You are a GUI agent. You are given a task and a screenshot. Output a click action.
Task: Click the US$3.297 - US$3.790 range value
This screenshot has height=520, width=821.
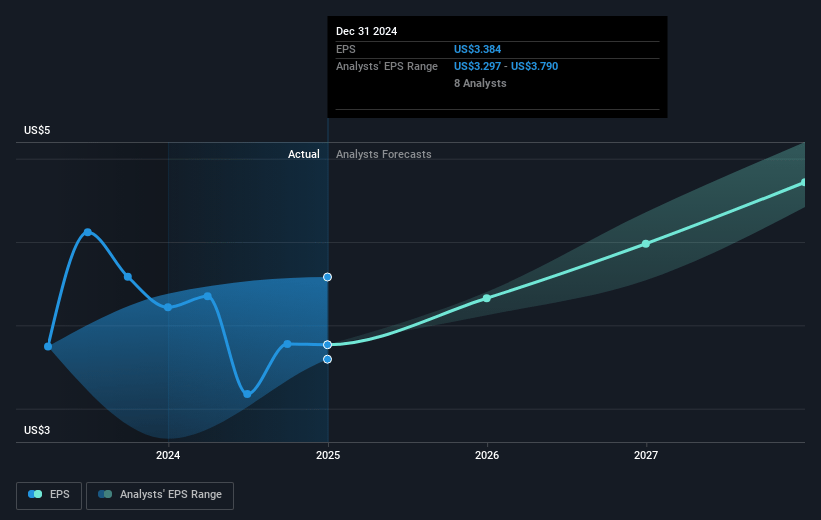(506, 67)
